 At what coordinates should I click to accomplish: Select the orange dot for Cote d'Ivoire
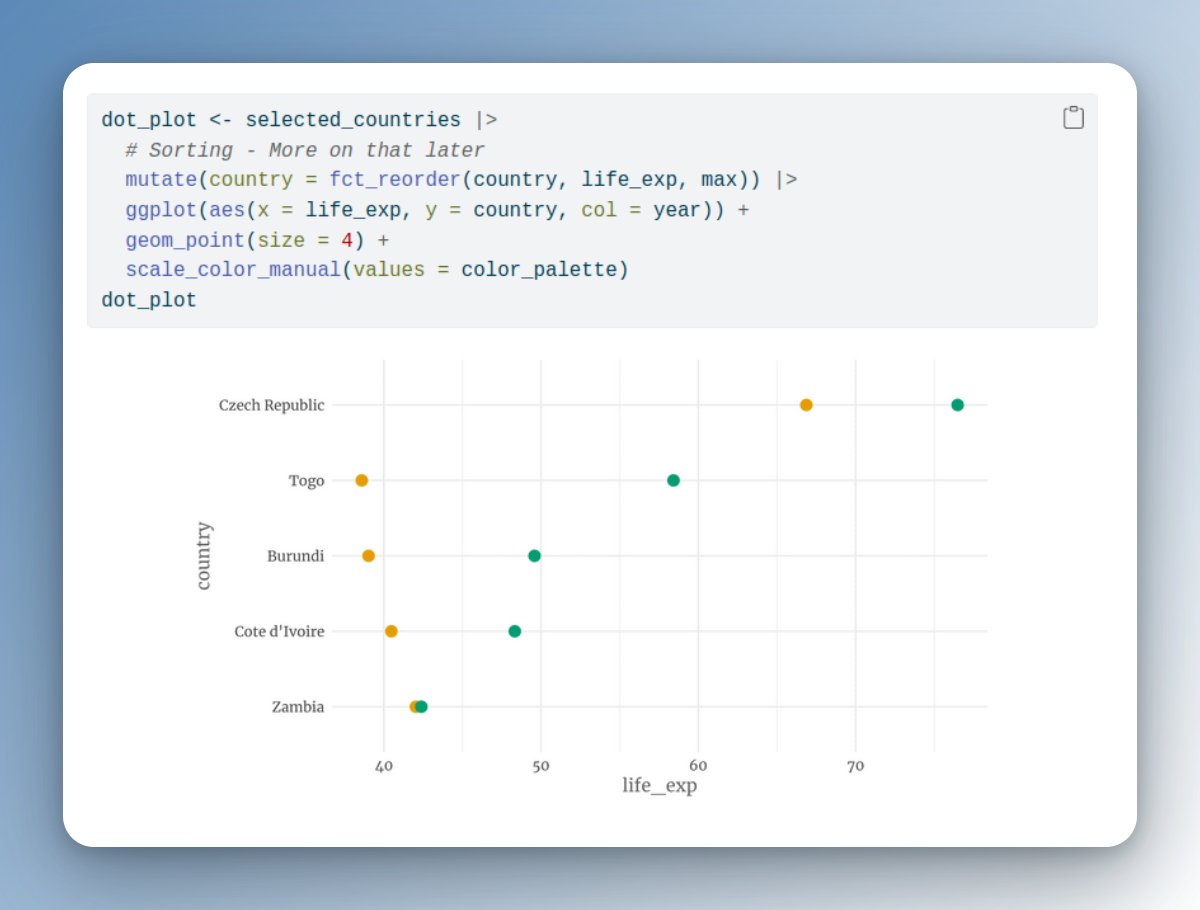[x=391, y=631]
